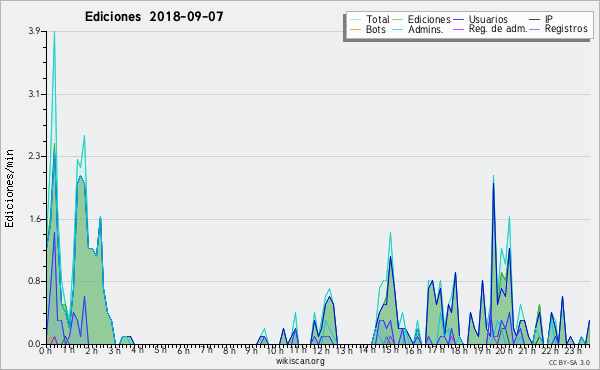Image resolution: width=600 pixels, height=370 pixels.
Task: Select the 'Ediciones' legend entry
Action: click(429, 19)
